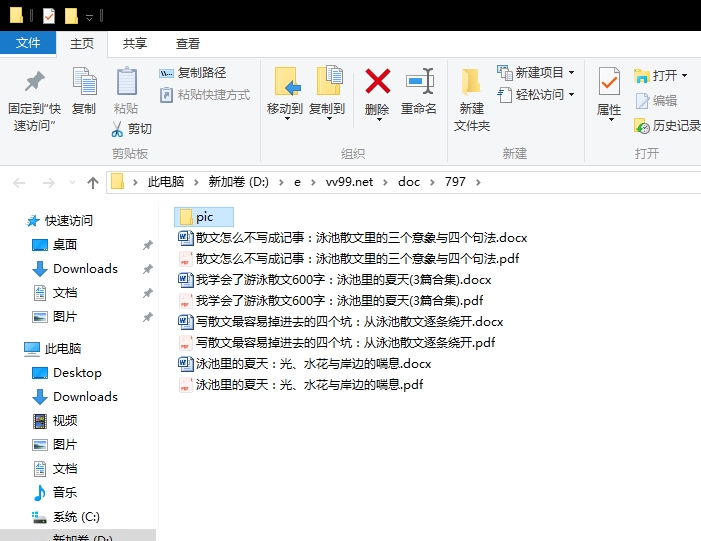Image resolution: width=701 pixels, height=541 pixels.
Task: Cut selected item with scissors icon
Action: click(131, 129)
